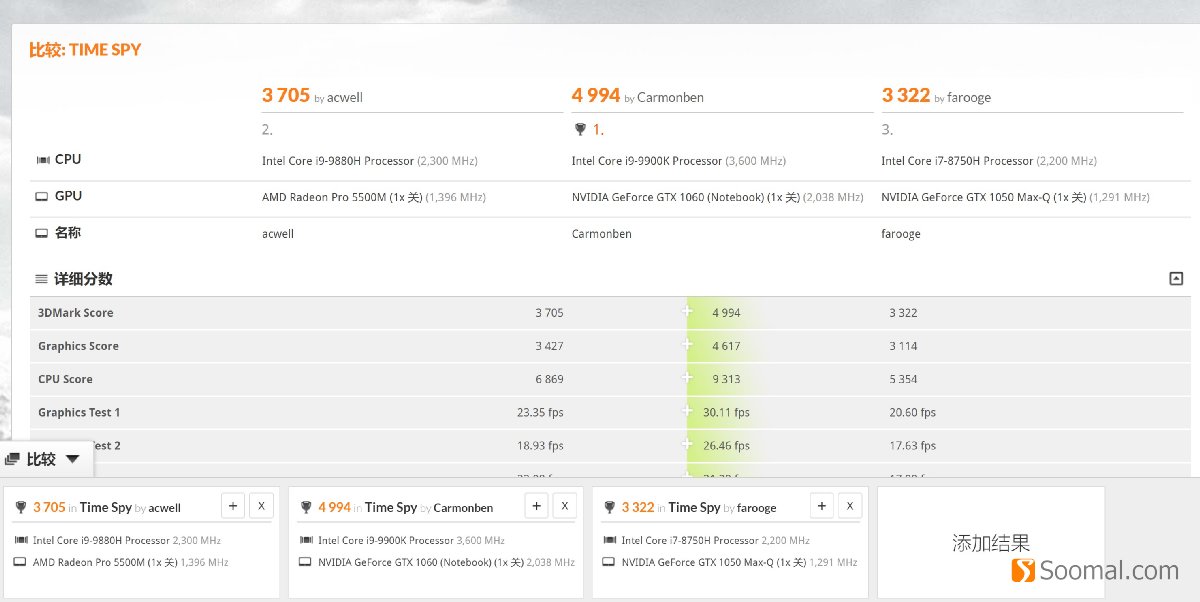Screen dimensions: 1200x602
Task: Remove Carmonben's result with the X button
Action: coord(565,506)
